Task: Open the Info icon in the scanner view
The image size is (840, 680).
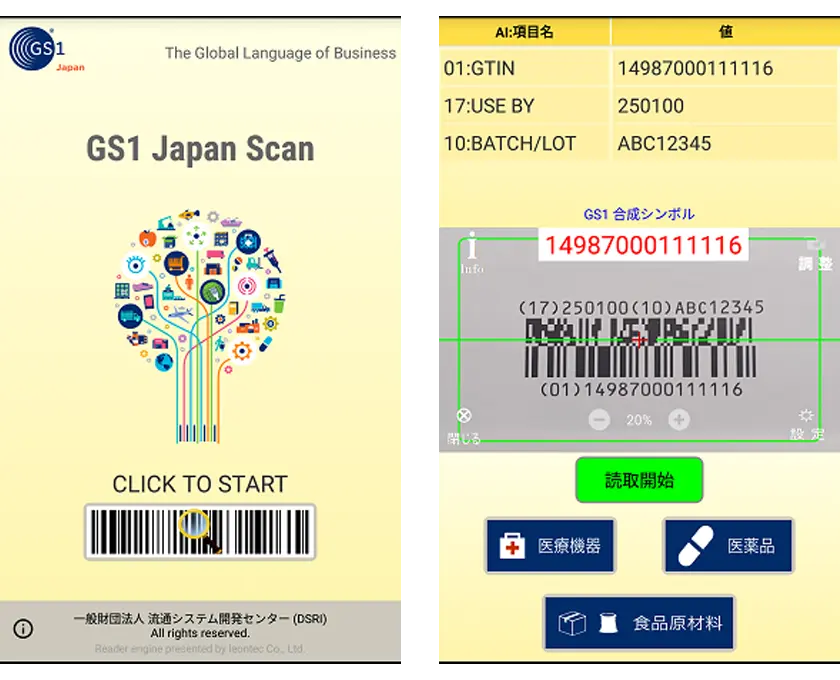Action: pyautogui.click(x=472, y=253)
